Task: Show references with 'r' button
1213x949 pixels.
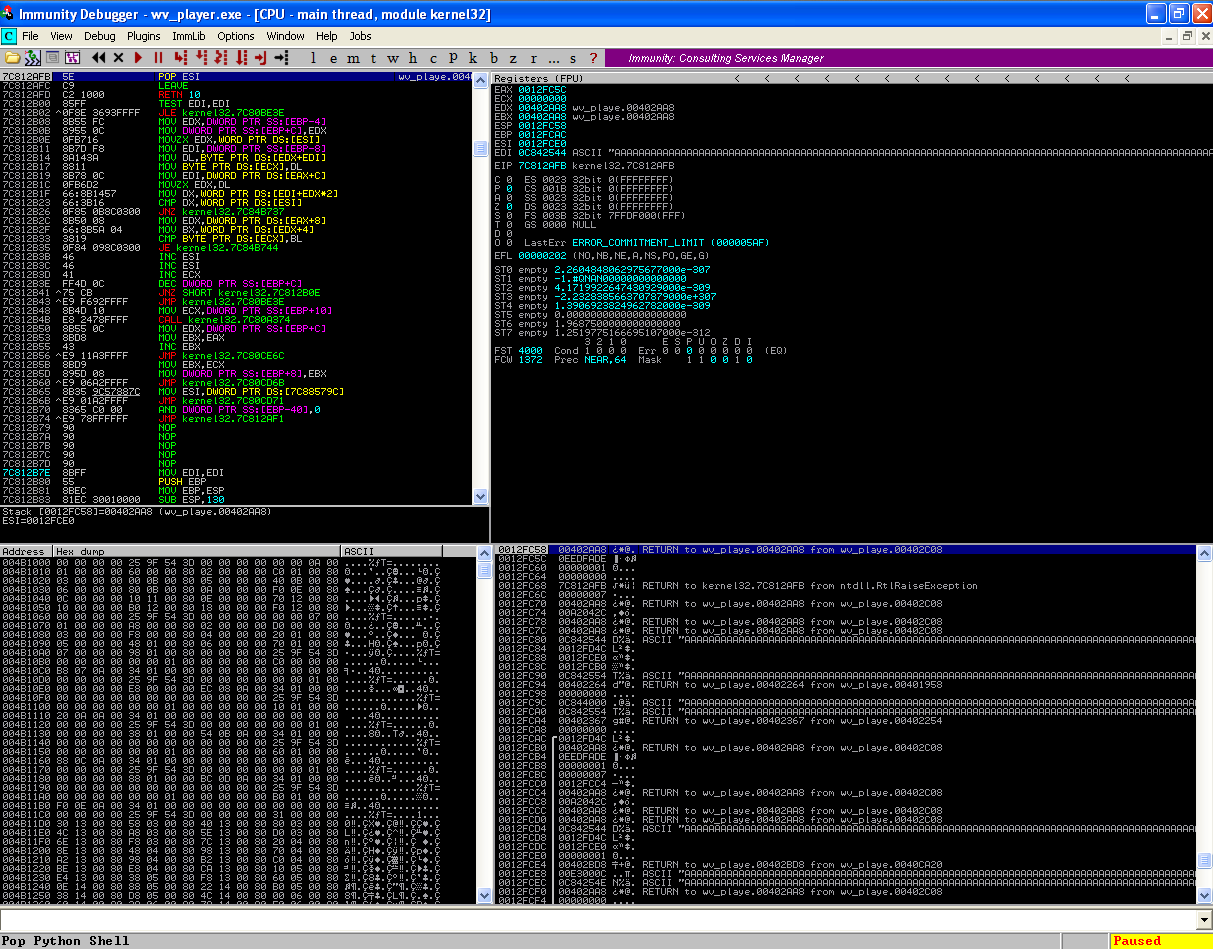Action: point(534,58)
